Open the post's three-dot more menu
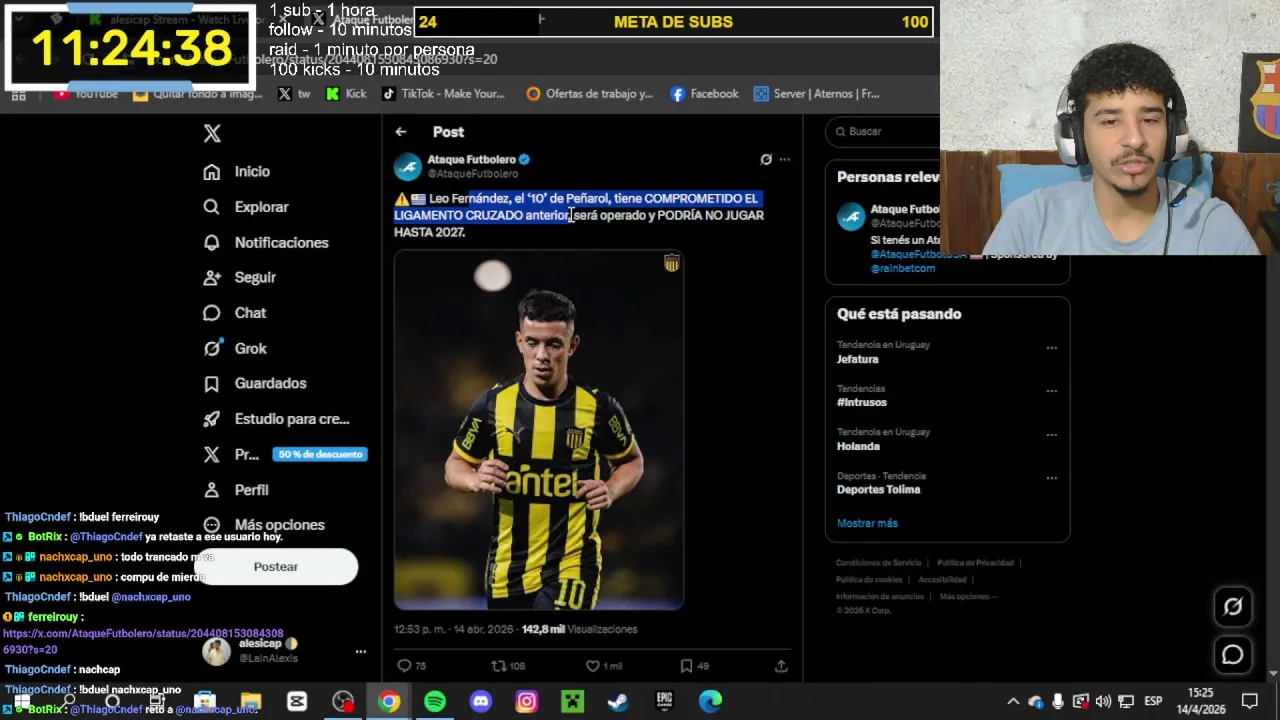Image resolution: width=1280 pixels, height=720 pixels. click(x=785, y=159)
